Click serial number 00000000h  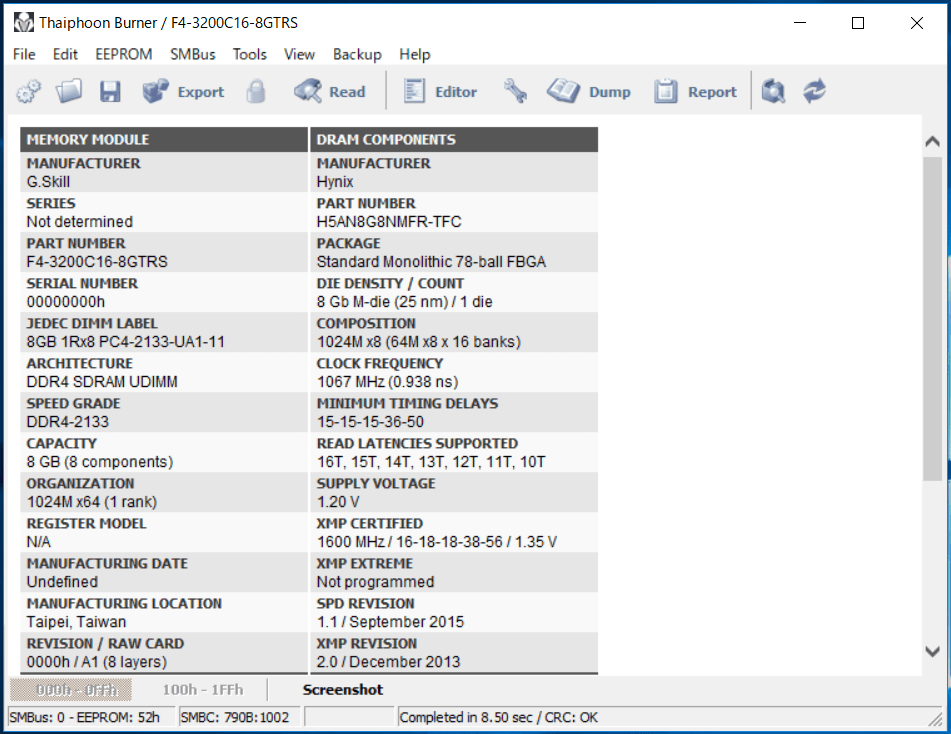click(x=66, y=302)
